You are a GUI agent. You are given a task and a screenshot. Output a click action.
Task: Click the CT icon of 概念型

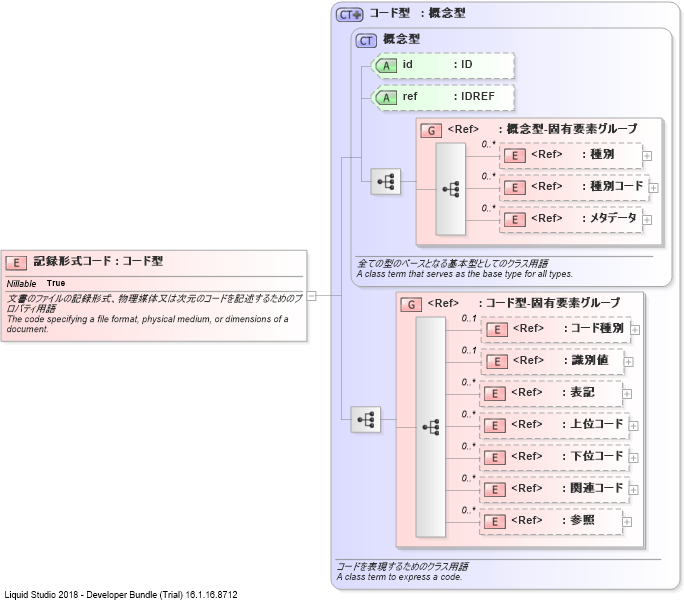point(366,41)
